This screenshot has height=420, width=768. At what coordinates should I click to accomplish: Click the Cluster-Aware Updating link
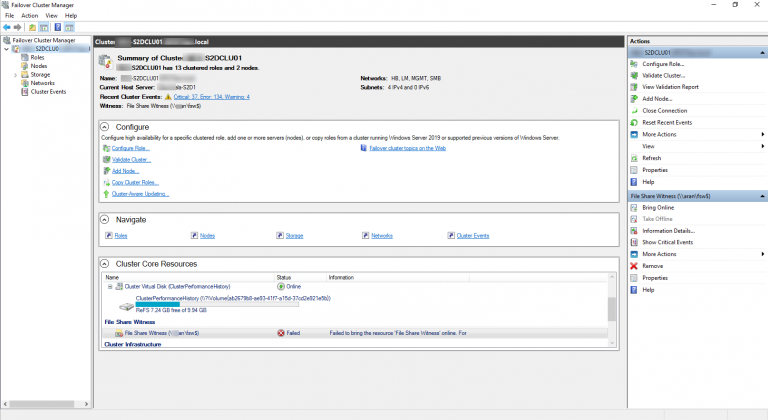pos(140,194)
